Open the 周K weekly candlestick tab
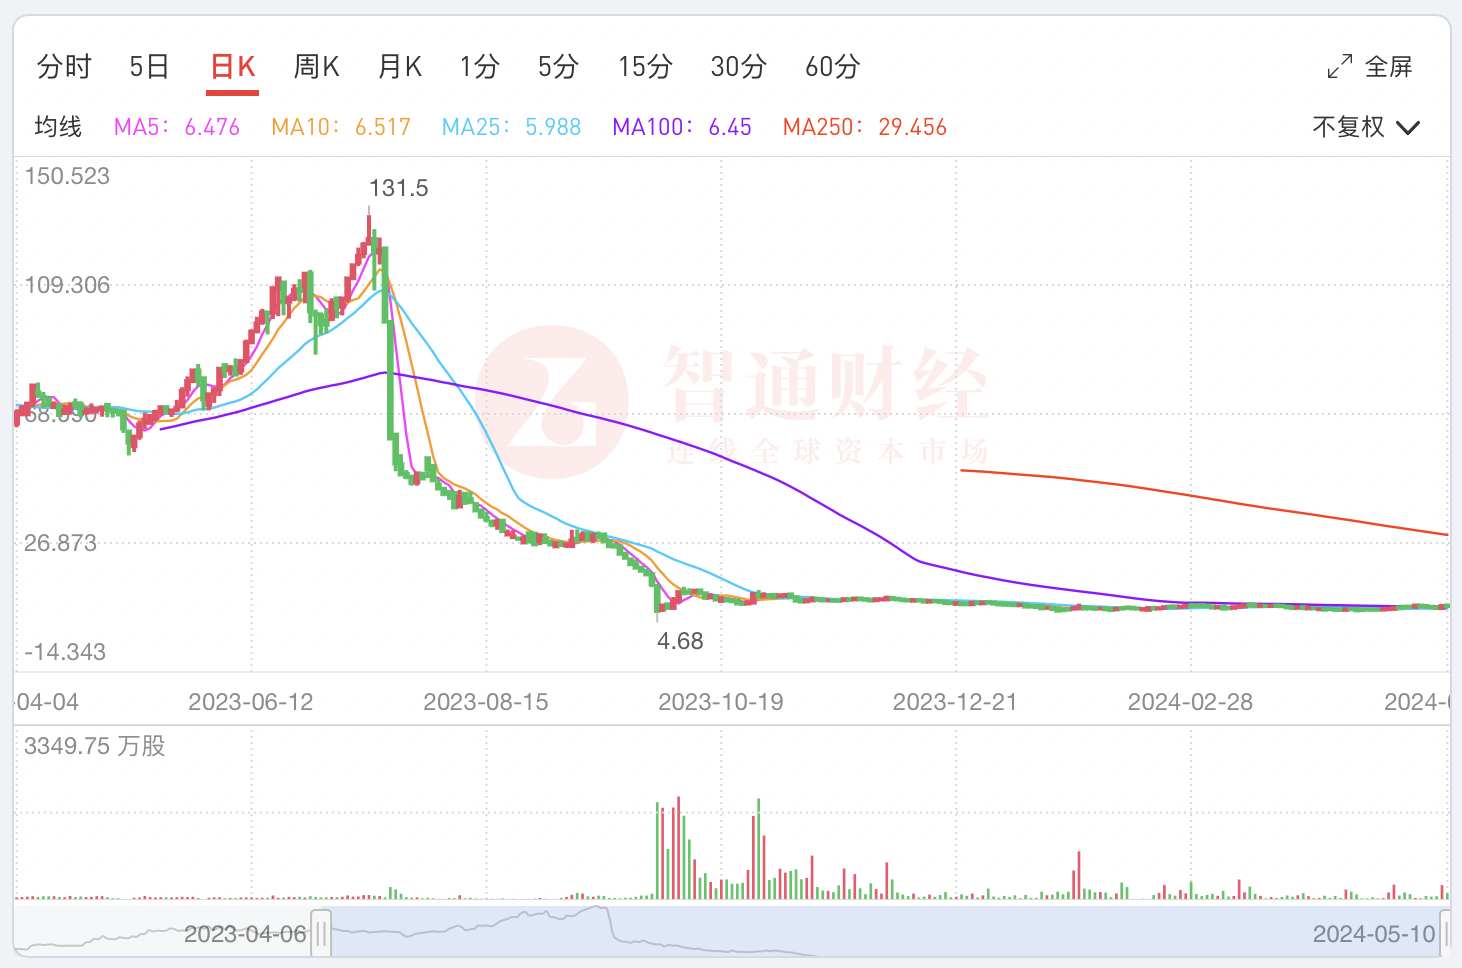 pos(316,67)
